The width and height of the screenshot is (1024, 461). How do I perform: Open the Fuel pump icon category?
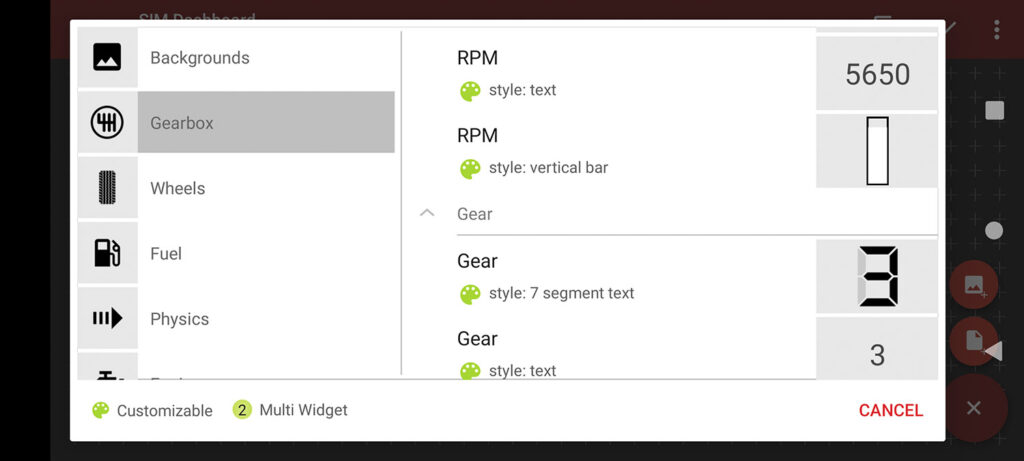pos(107,253)
